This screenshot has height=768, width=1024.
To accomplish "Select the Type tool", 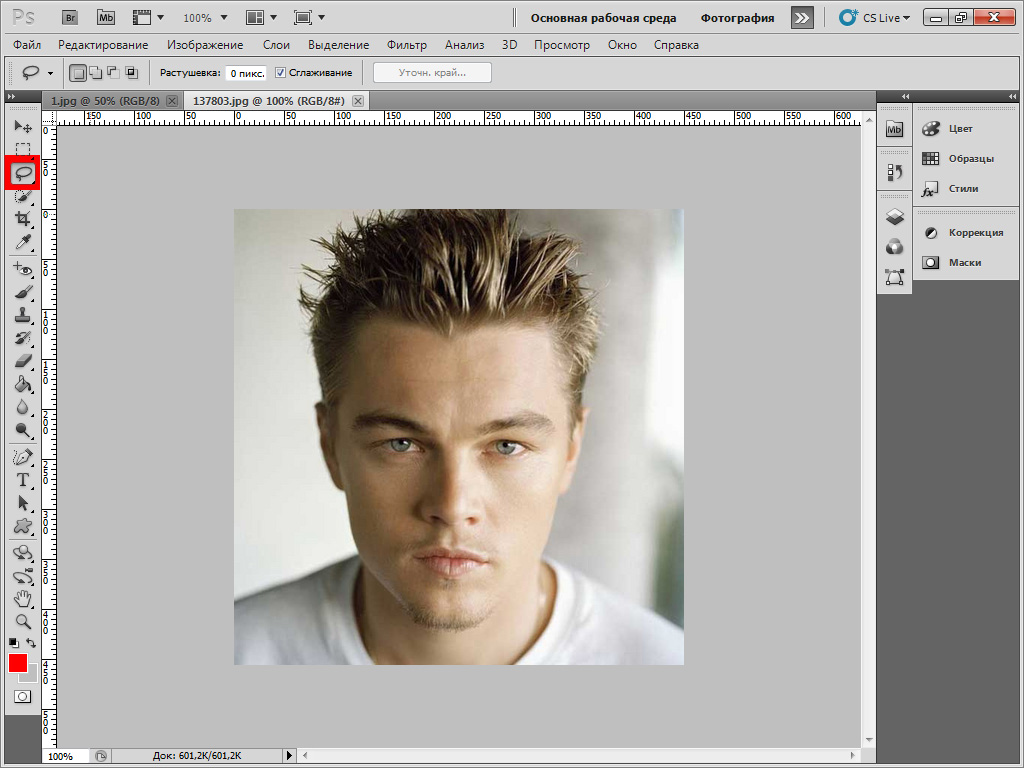I will (23, 480).
